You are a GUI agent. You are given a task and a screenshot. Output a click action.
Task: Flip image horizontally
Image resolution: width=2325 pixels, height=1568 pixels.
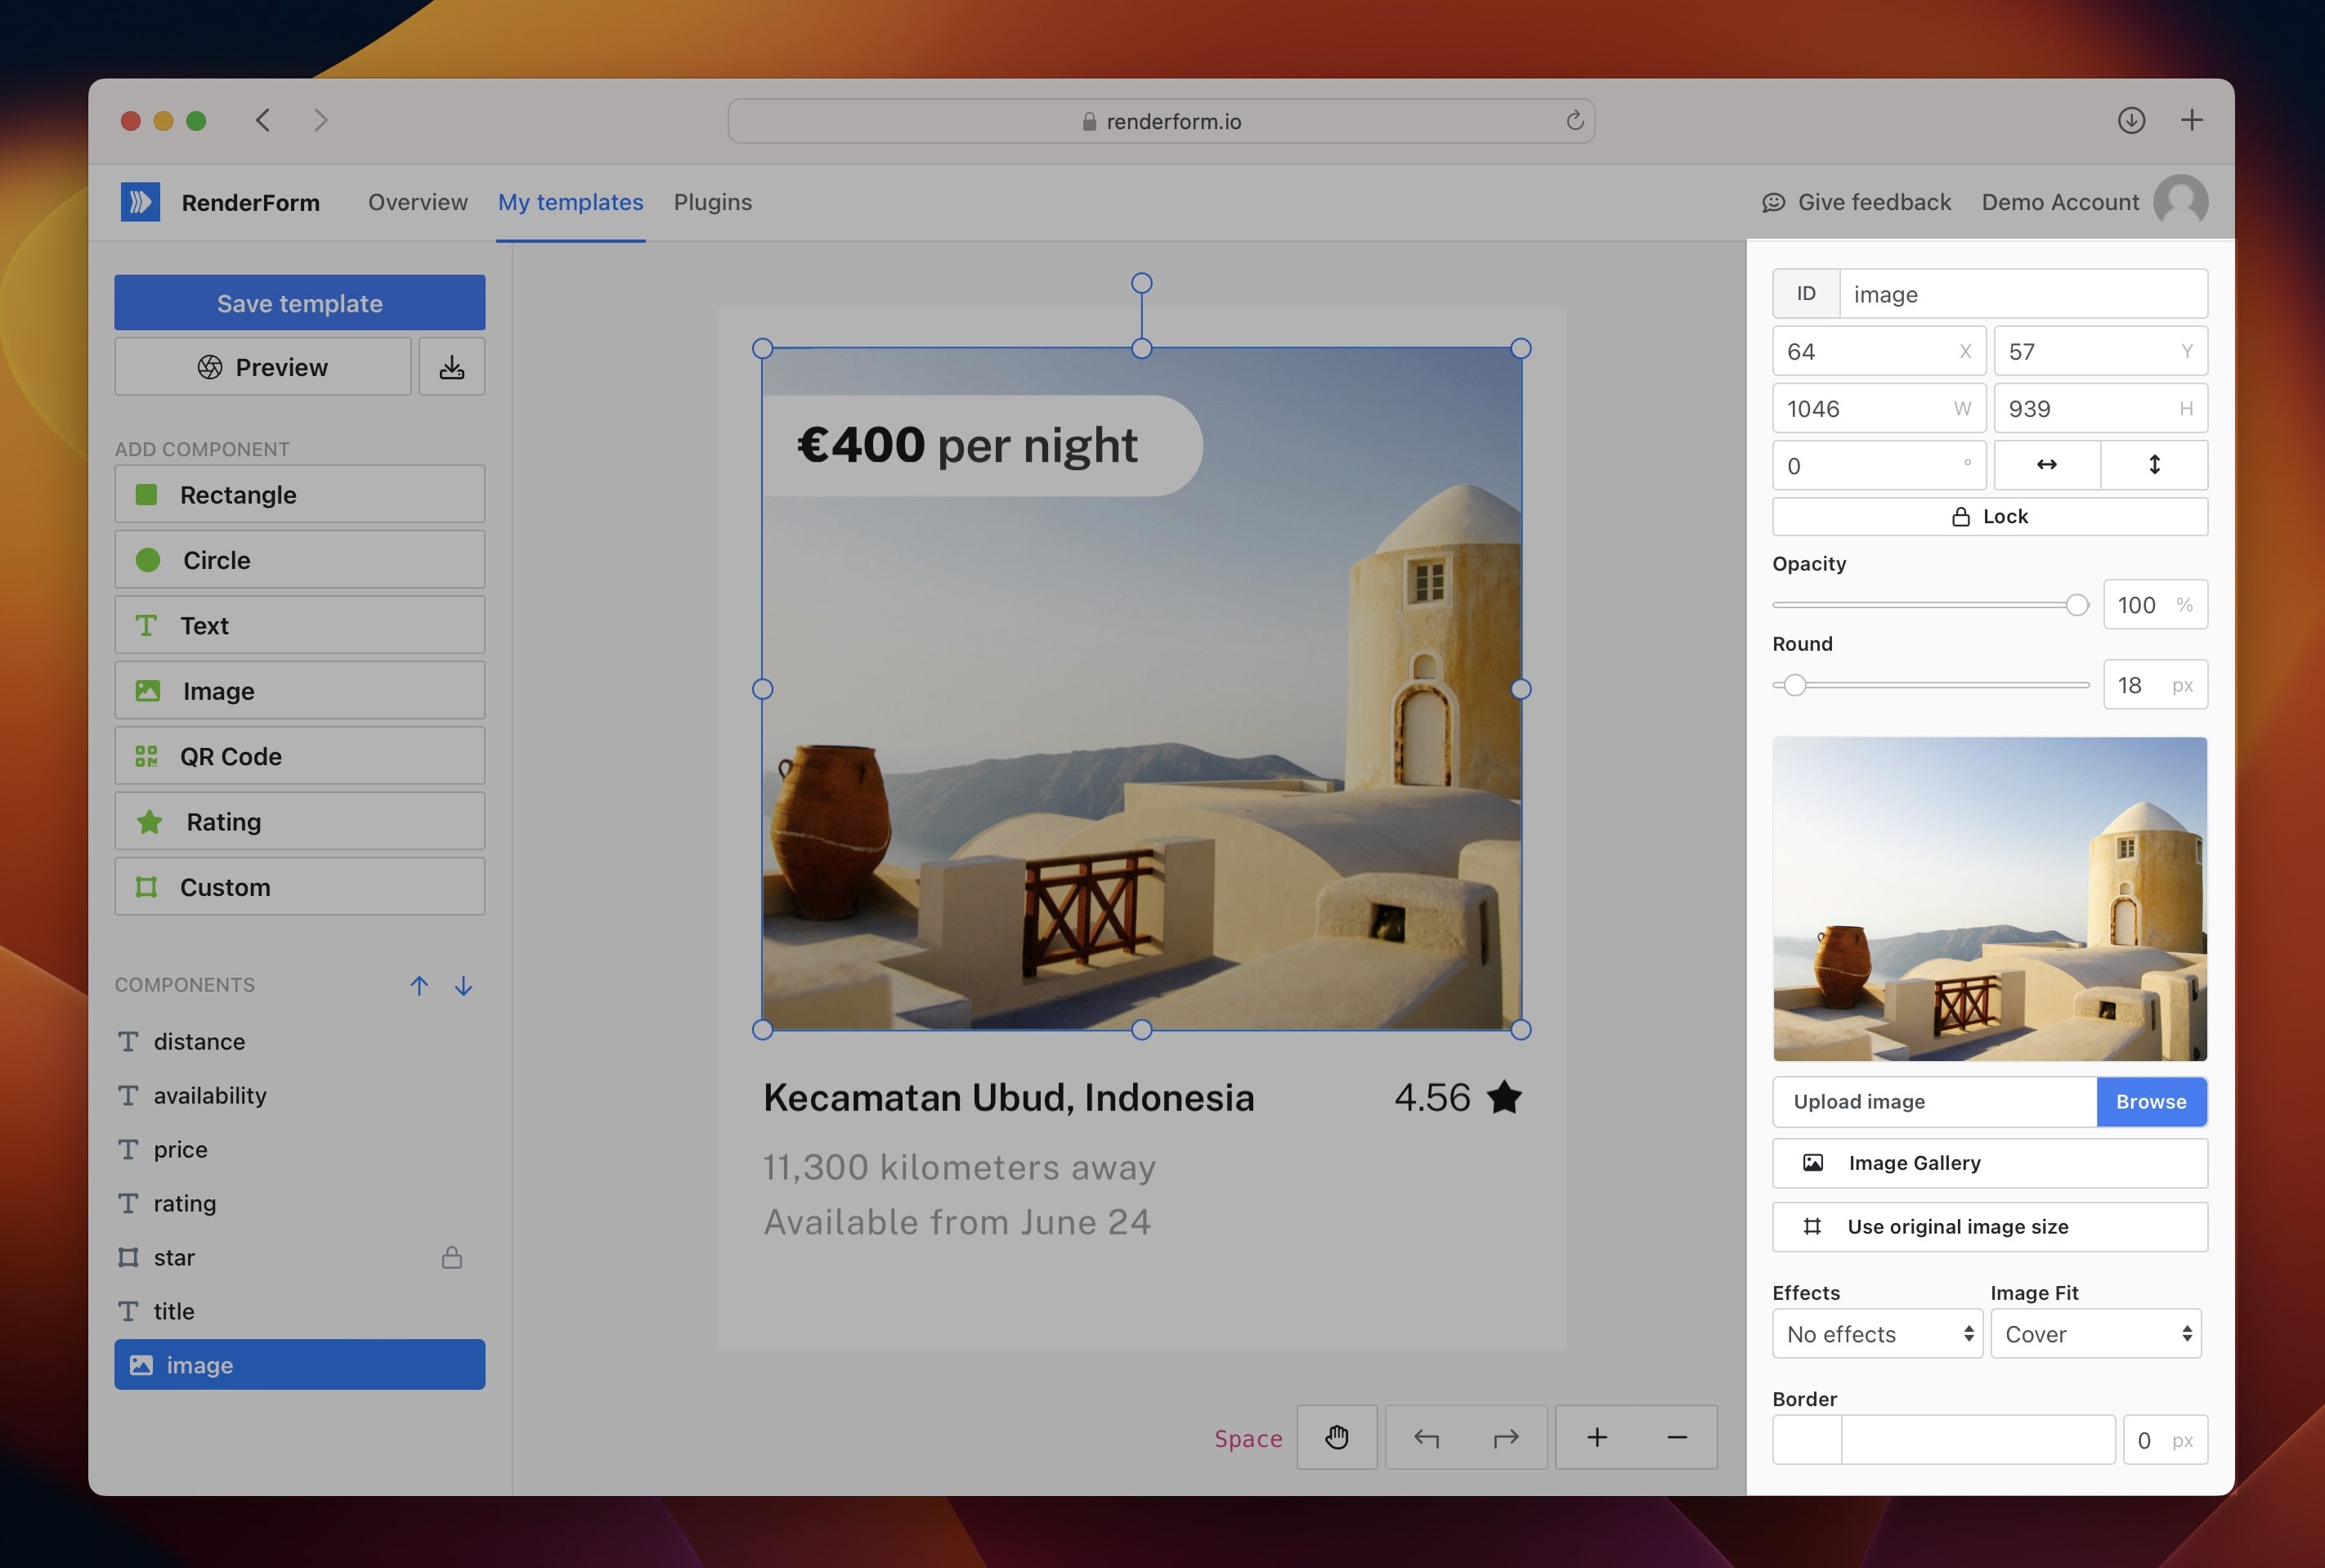tap(2047, 465)
